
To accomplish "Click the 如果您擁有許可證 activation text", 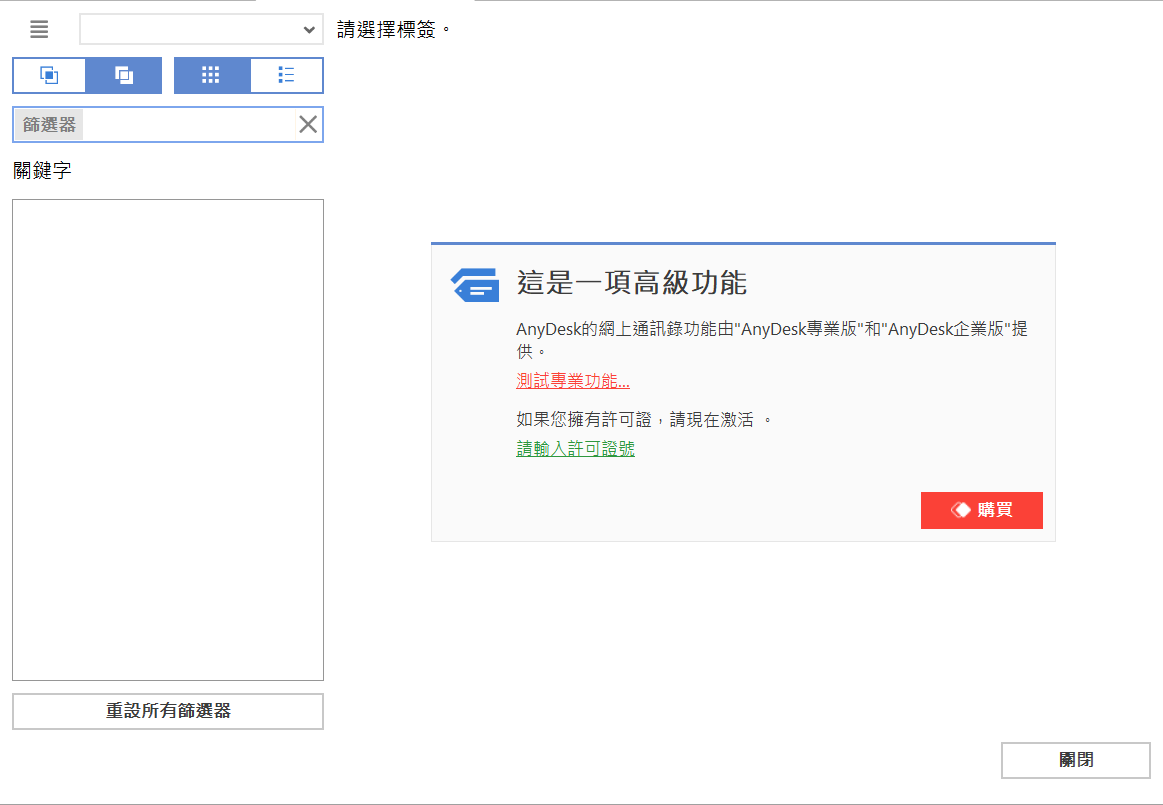I will [643, 420].
